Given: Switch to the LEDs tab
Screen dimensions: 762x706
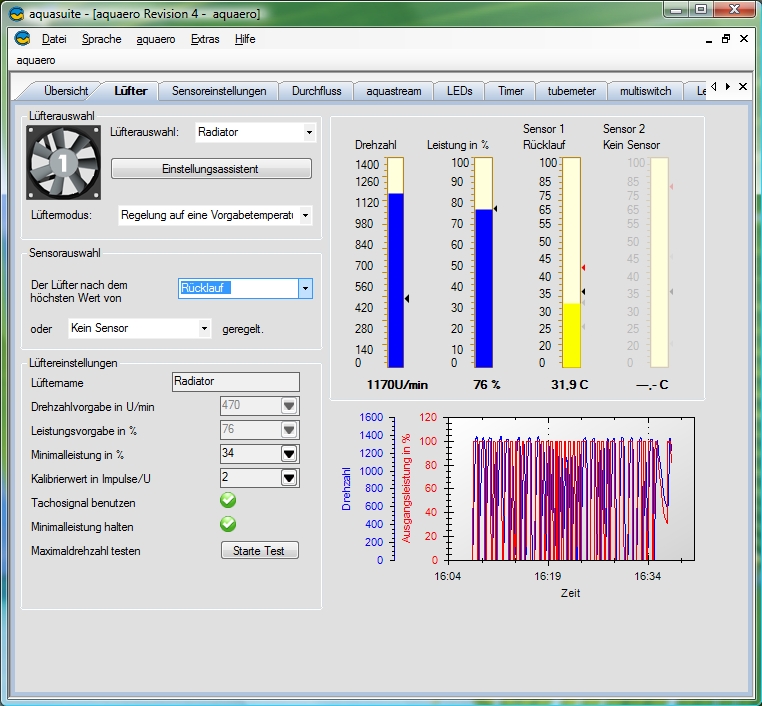Looking at the screenshot, I should (459, 91).
